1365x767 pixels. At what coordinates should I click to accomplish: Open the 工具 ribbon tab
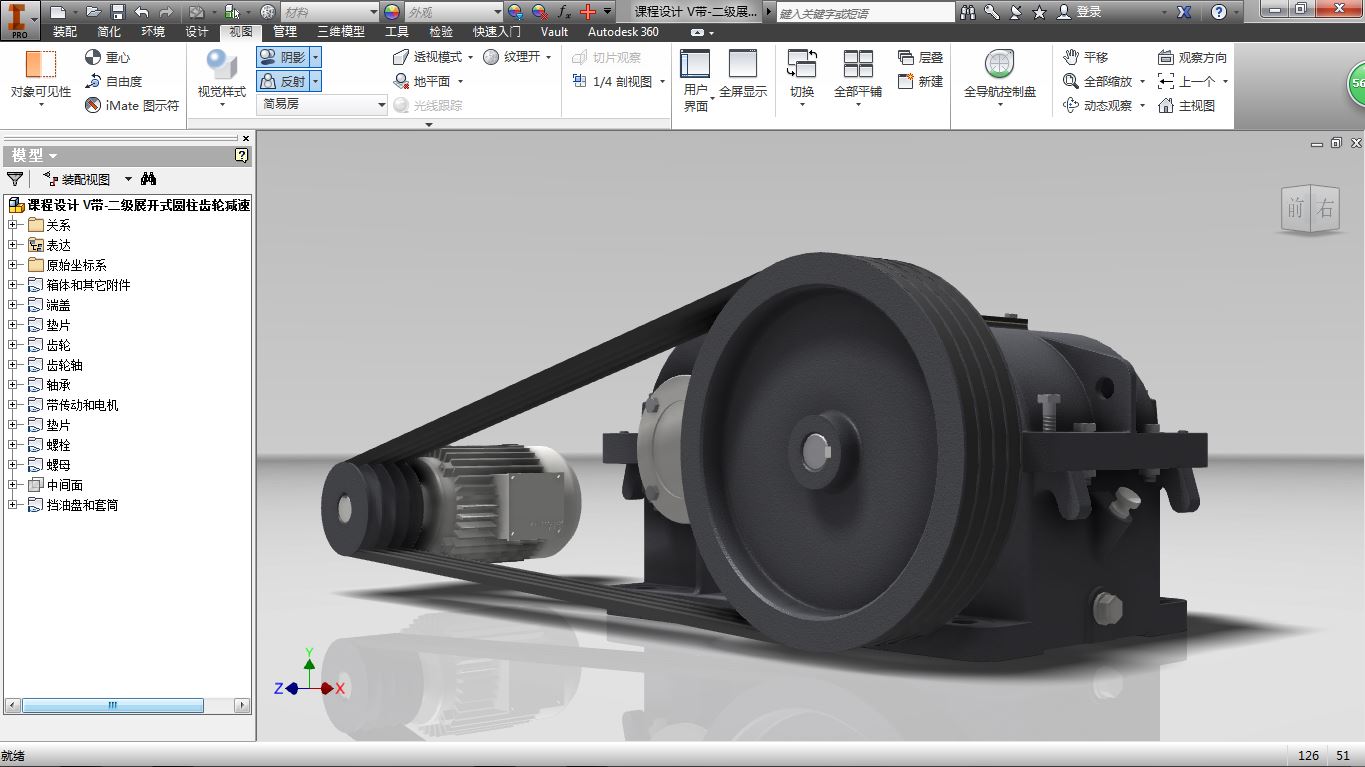point(397,32)
